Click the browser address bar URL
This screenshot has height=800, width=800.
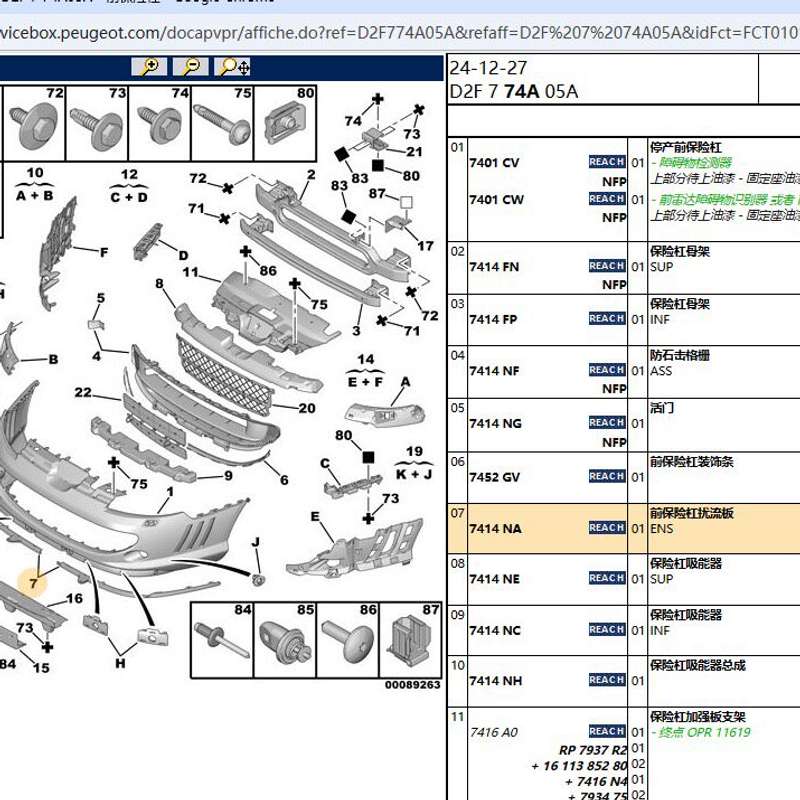[x=400, y=33]
